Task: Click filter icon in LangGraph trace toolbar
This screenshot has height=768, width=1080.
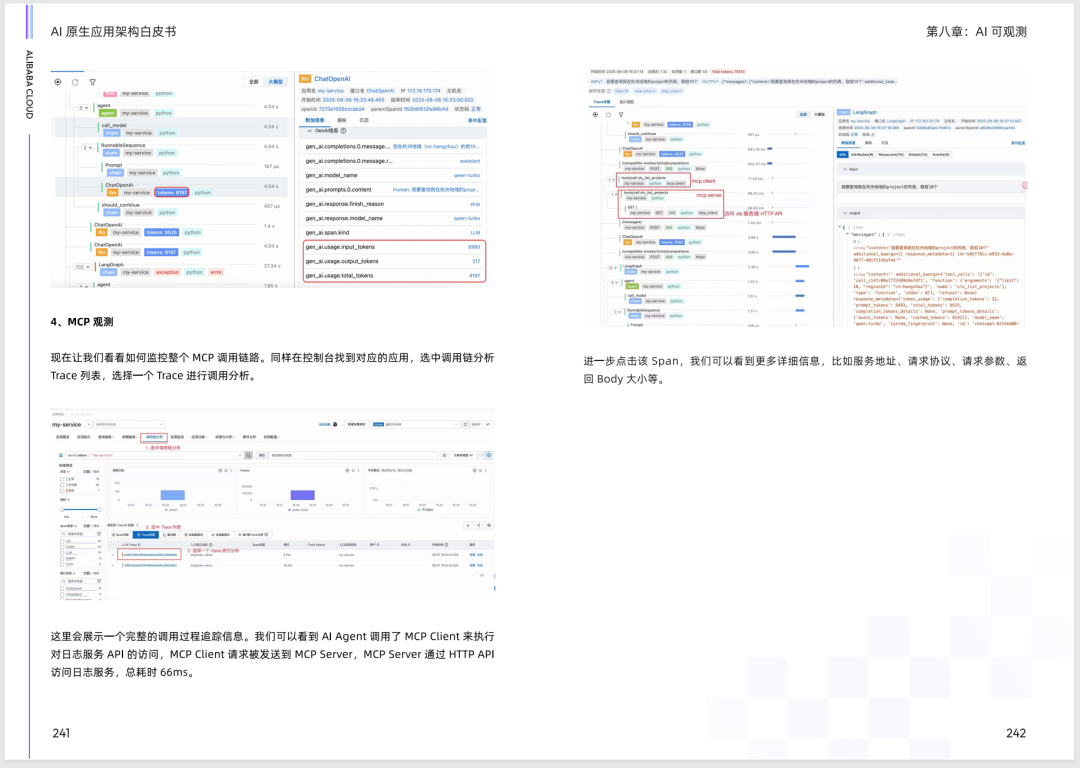Action: pos(621,114)
